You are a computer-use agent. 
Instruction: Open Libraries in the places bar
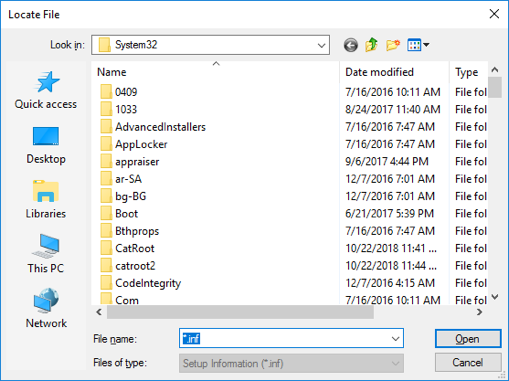pyautogui.click(x=46, y=200)
